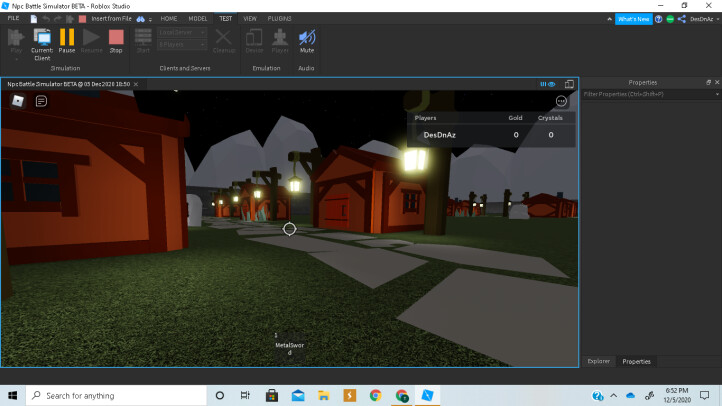722x406 pixels.
Task: Click the undo arrow icon
Action: point(46,19)
